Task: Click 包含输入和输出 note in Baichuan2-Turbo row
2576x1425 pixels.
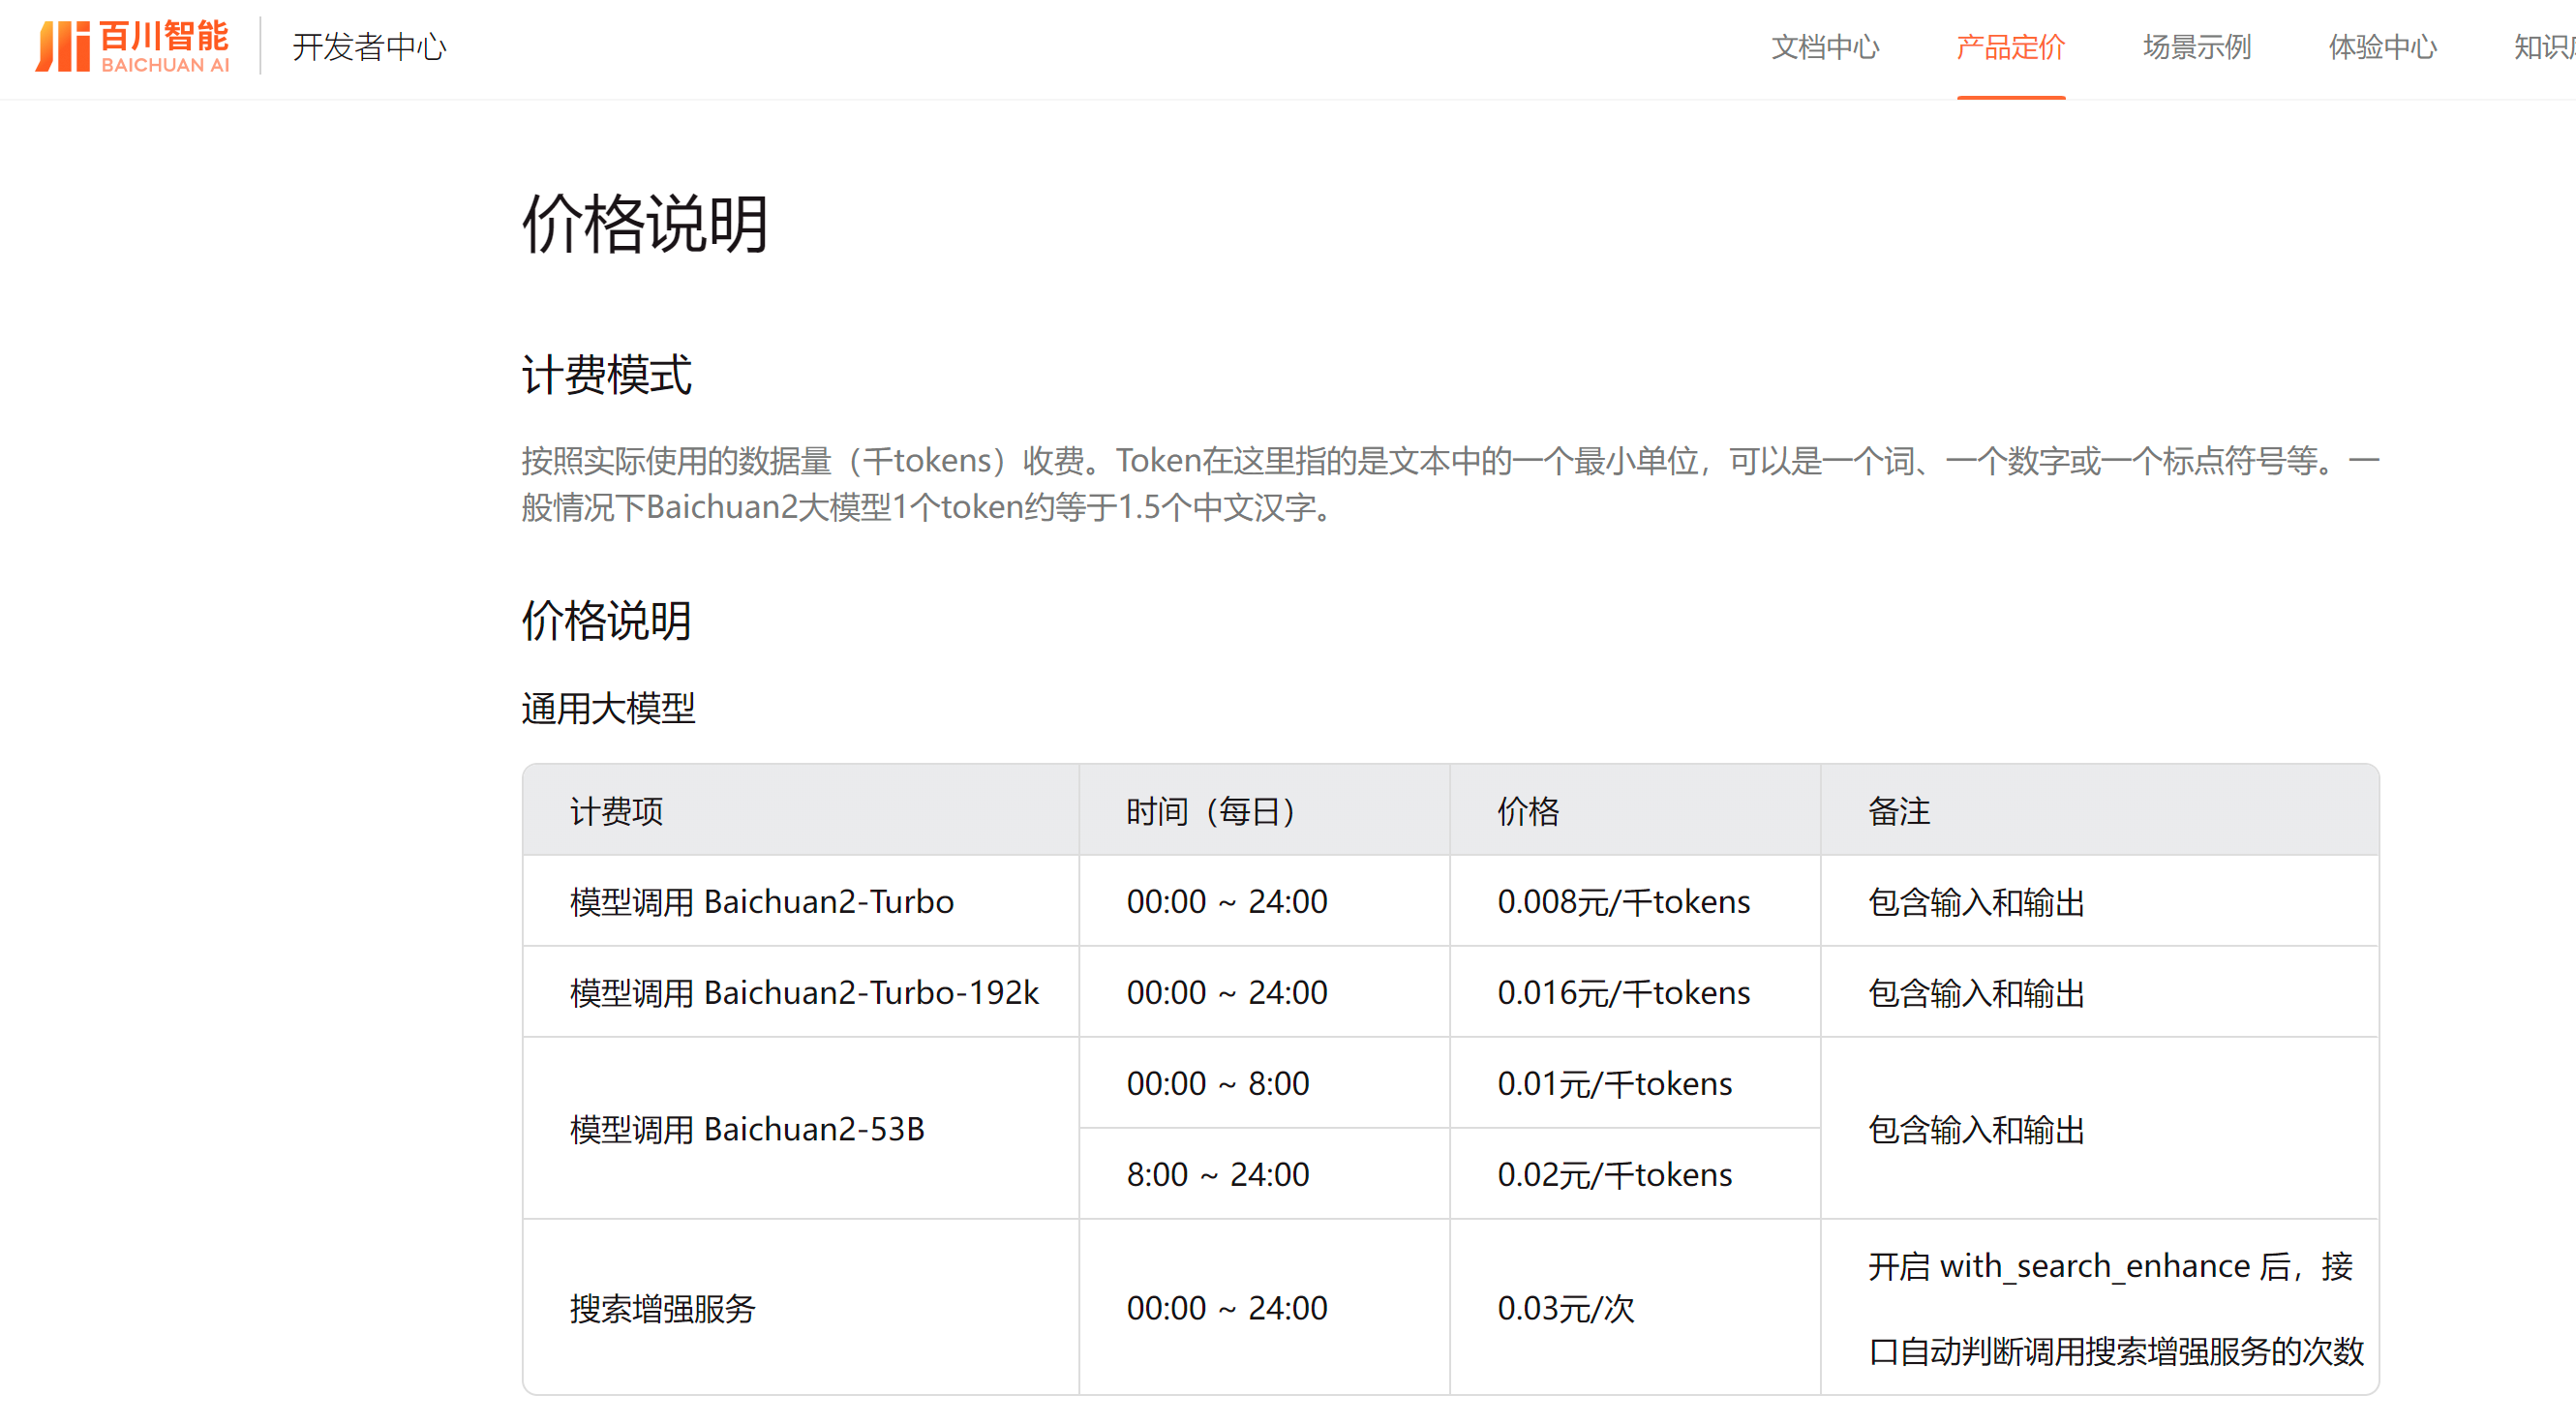Action: 1976,902
